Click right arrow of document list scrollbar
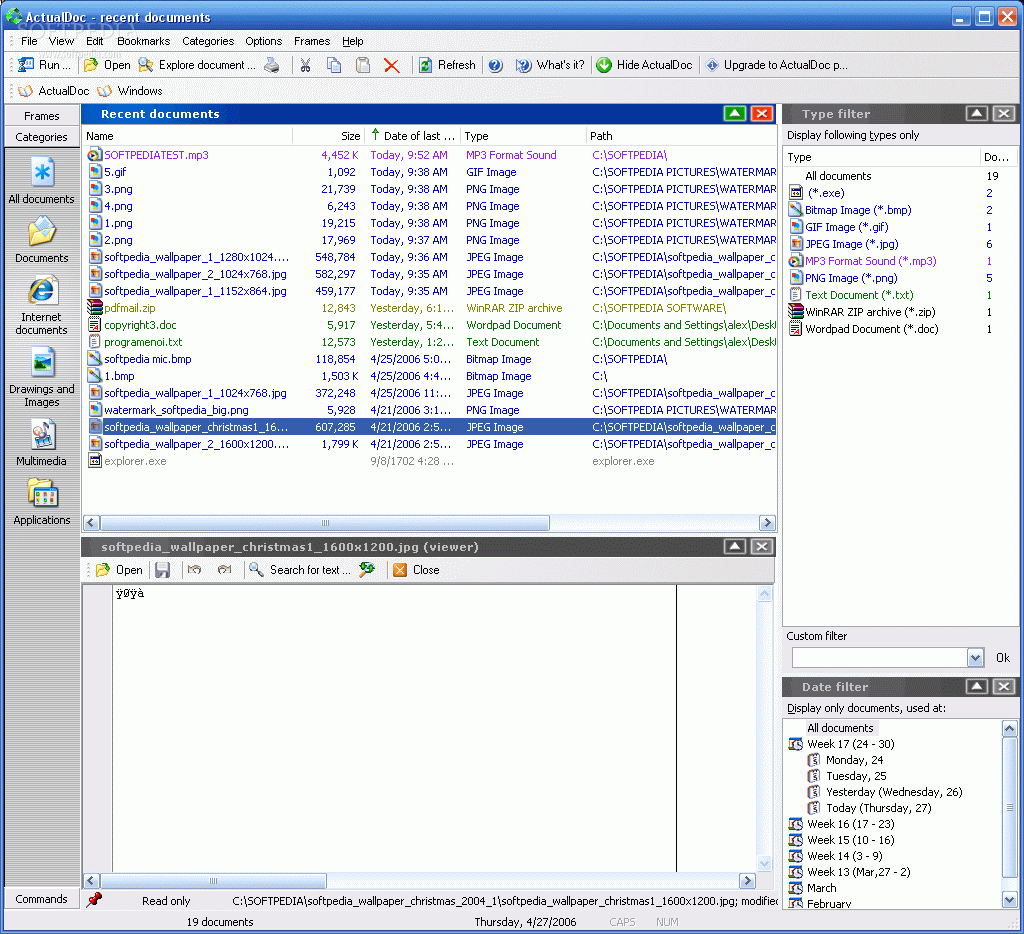Screen dimensions: 1024x934 (767, 523)
